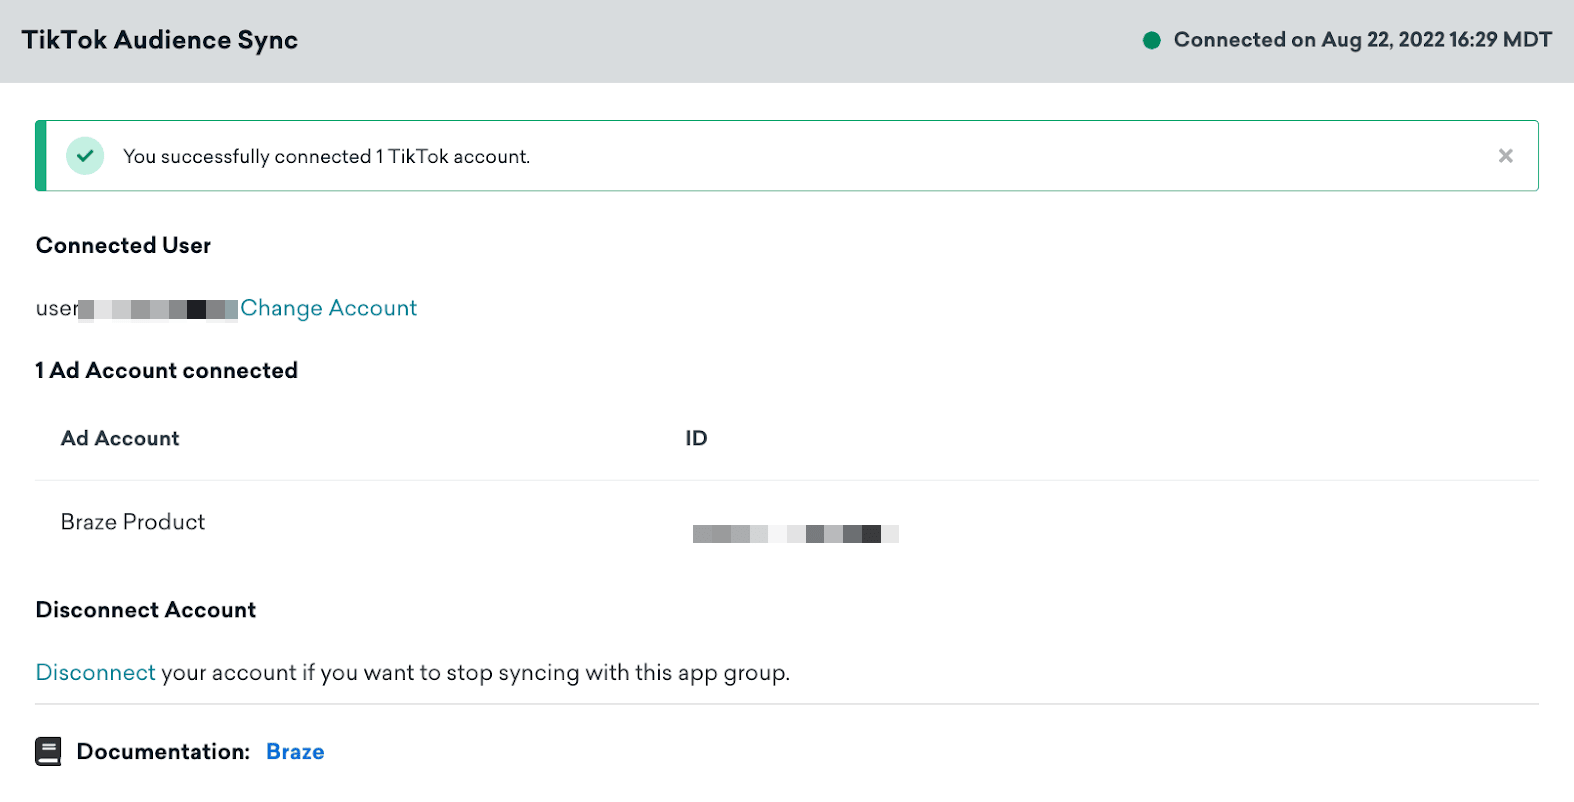
Task: Click the Documentation book icon
Action: click(x=48, y=751)
